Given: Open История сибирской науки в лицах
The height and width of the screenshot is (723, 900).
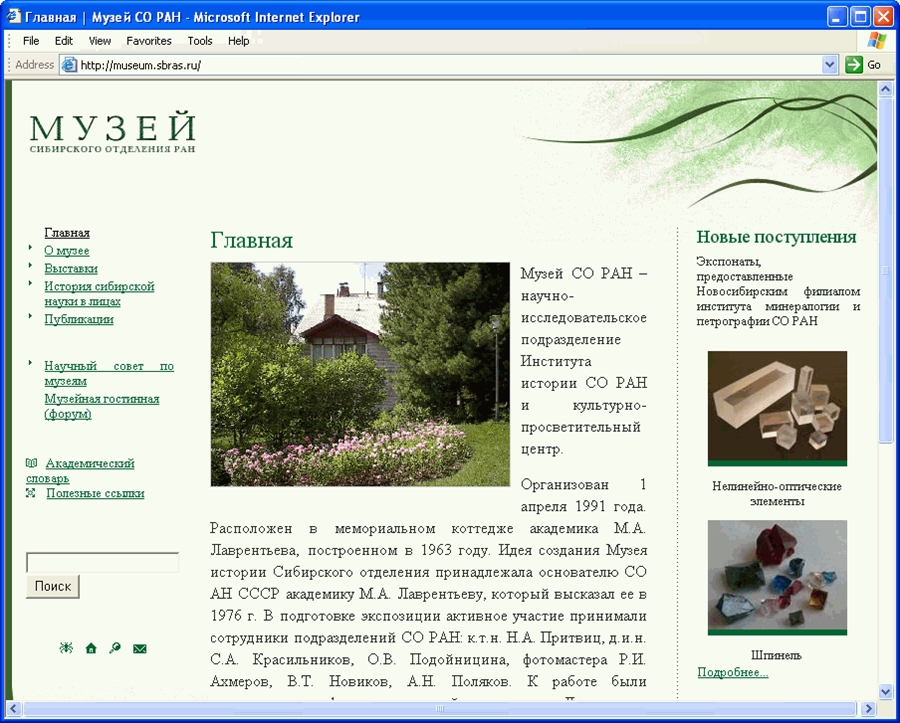Looking at the screenshot, I should 99,294.
